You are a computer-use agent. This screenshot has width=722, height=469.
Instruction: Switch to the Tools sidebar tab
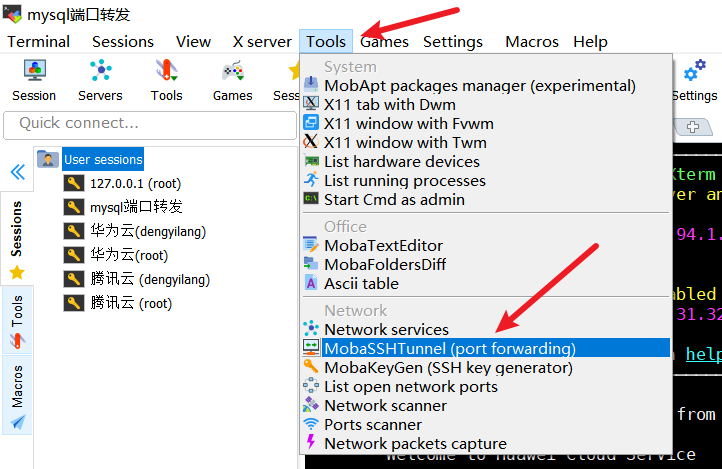point(17,322)
